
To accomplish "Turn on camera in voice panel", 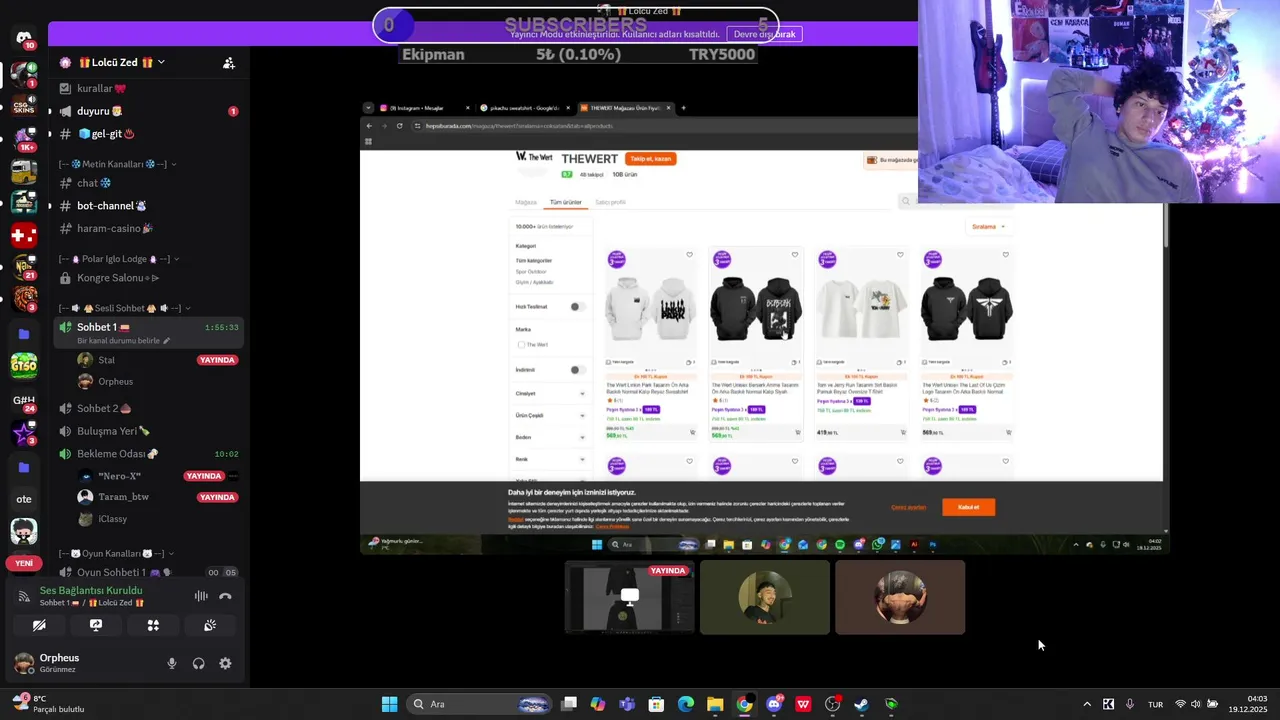I will (39, 625).
